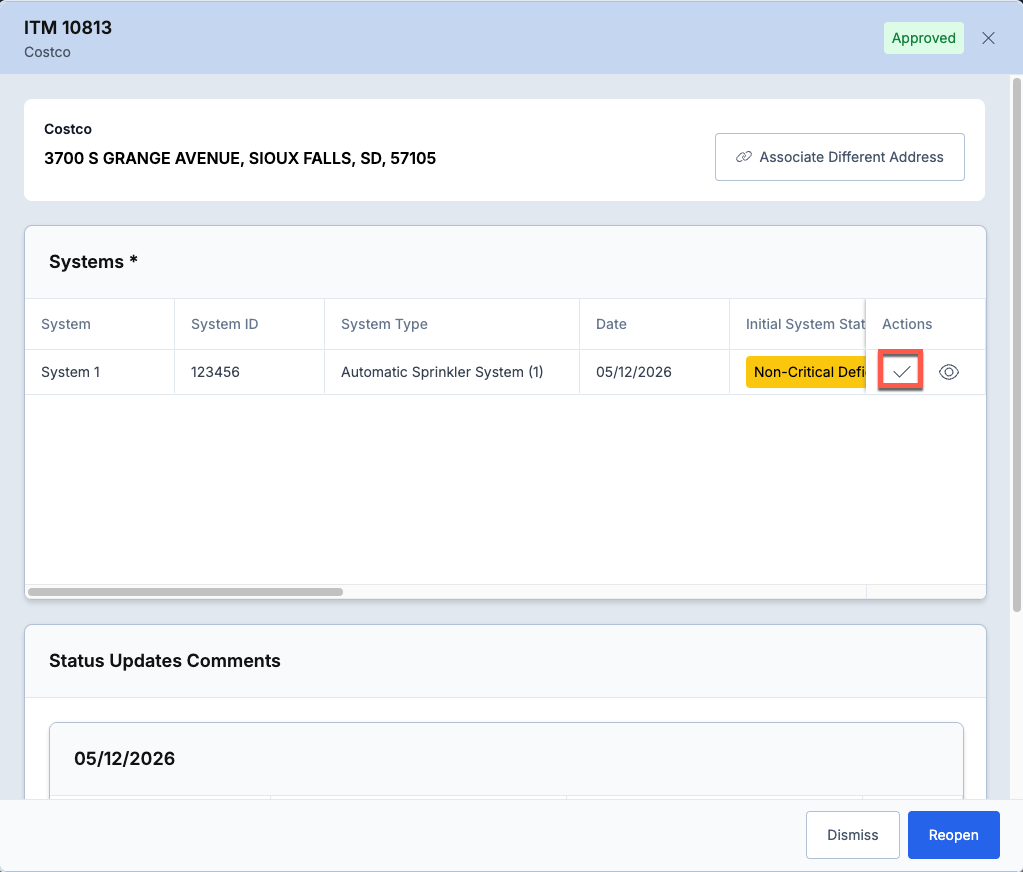Image resolution: width=1023 pixels, height=872 pixels.
Task: Click the checkmark action for System 1
Action: pyautogui.click(x=901, y=372)
